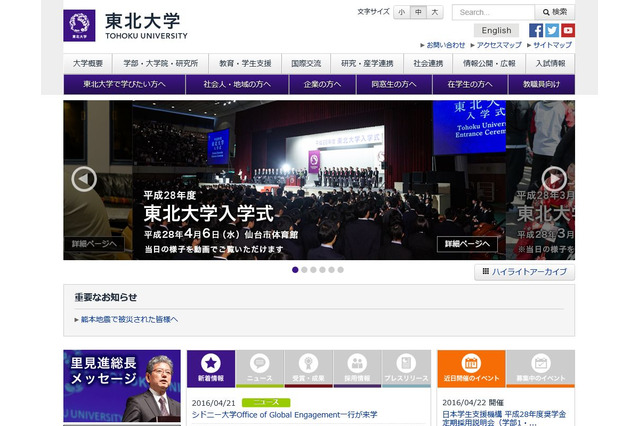
Task: Click the green ニュース category tag
Action: pyautogui.click(x=266, y=402)
